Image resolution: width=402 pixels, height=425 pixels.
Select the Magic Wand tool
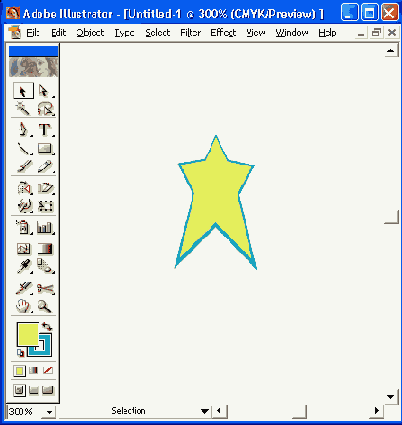pyautogui.click(x=23, y=108)
